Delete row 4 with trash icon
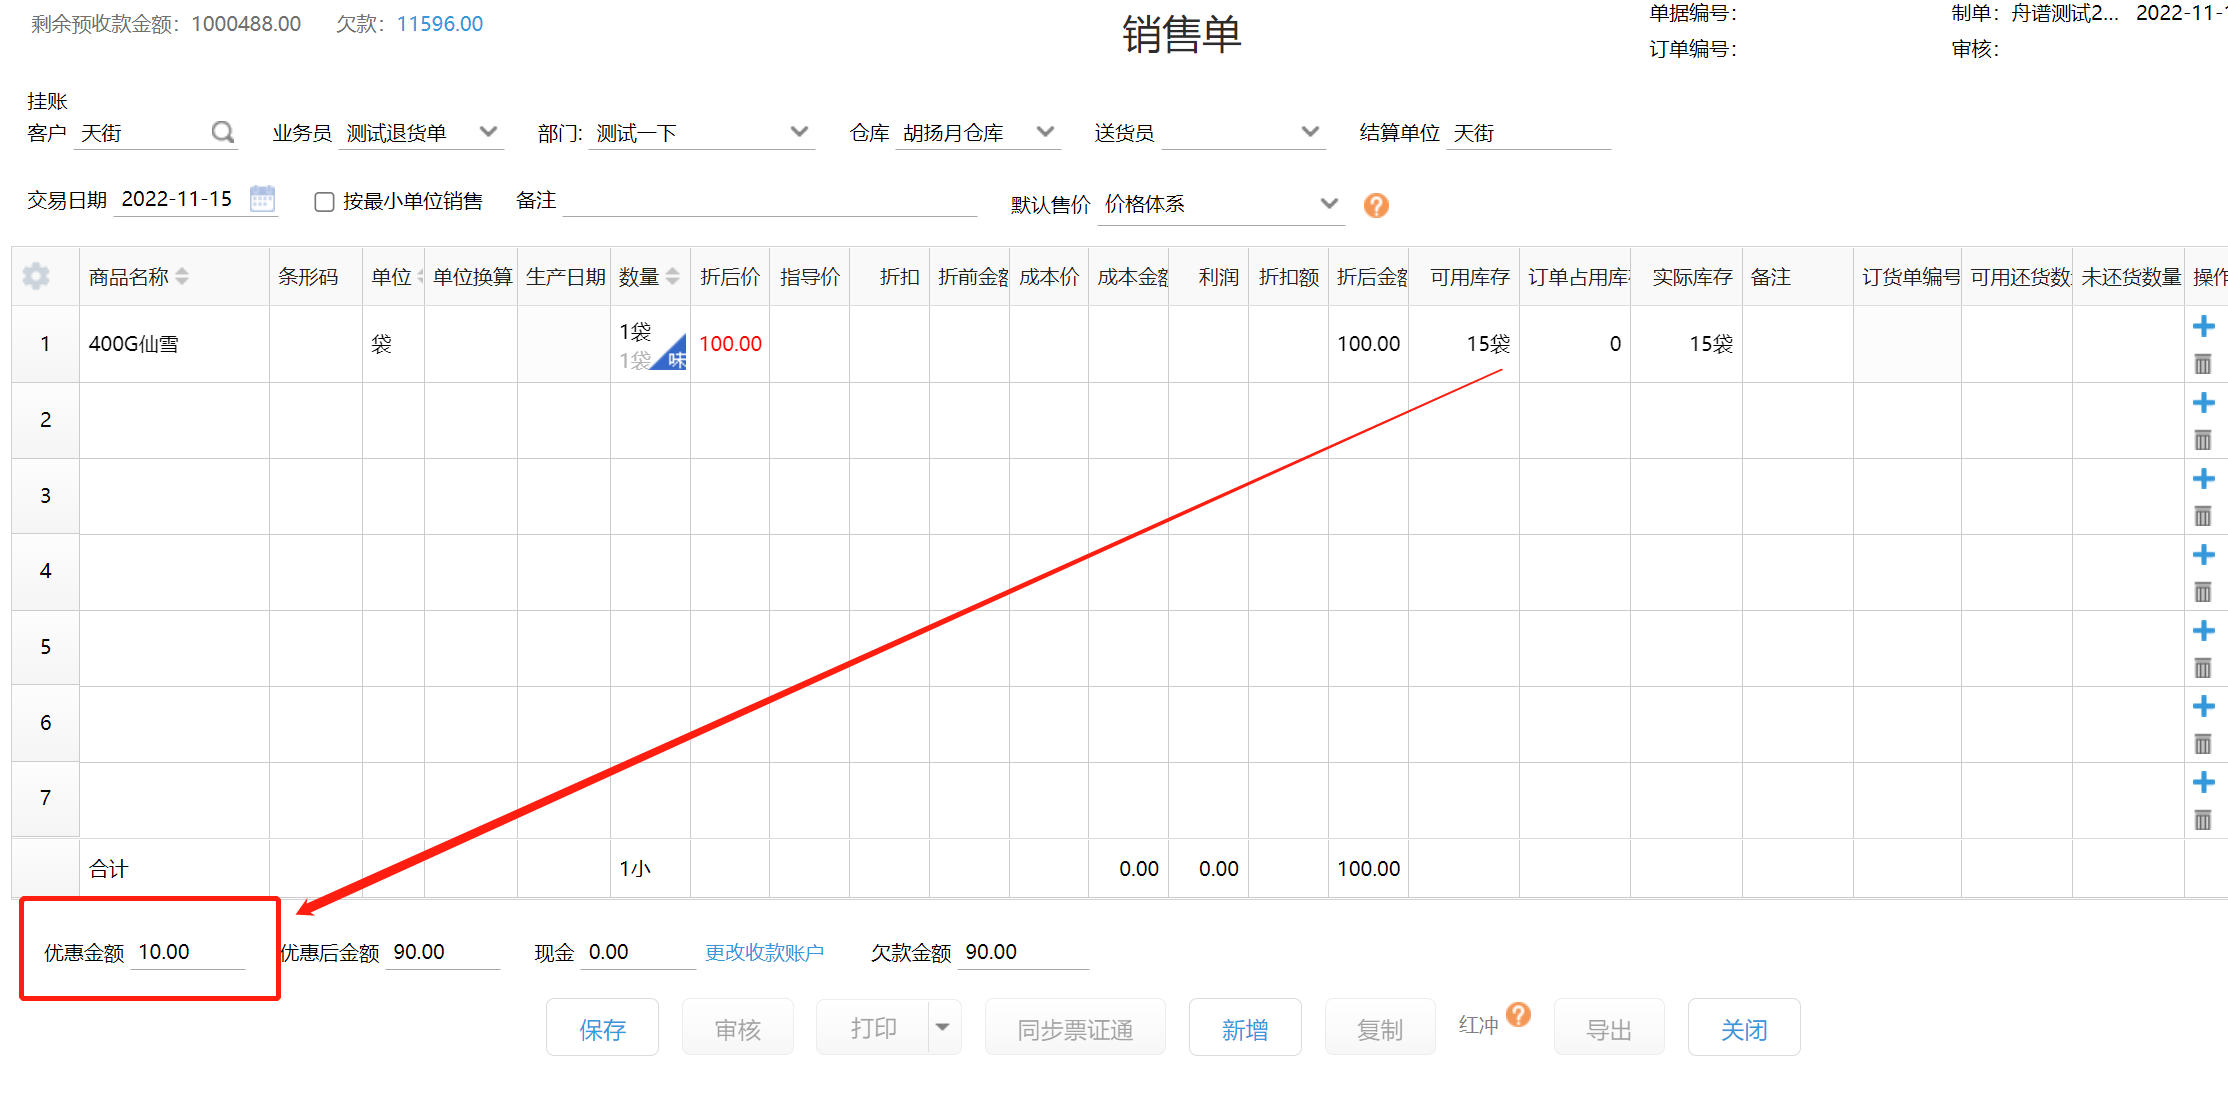 pyautogui.click(x=2203, y=592)
